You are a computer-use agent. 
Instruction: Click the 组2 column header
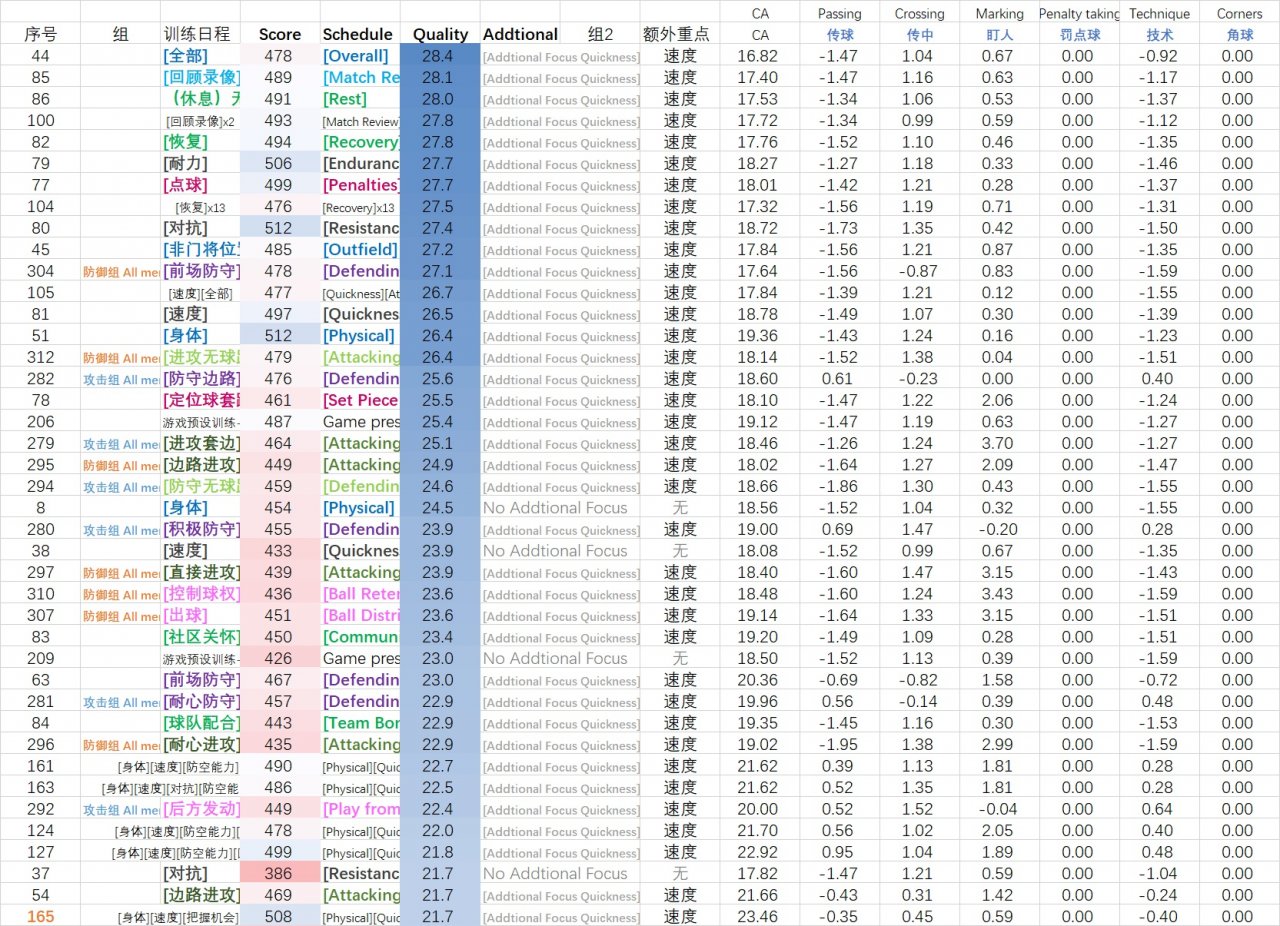(x=600, y=34)
